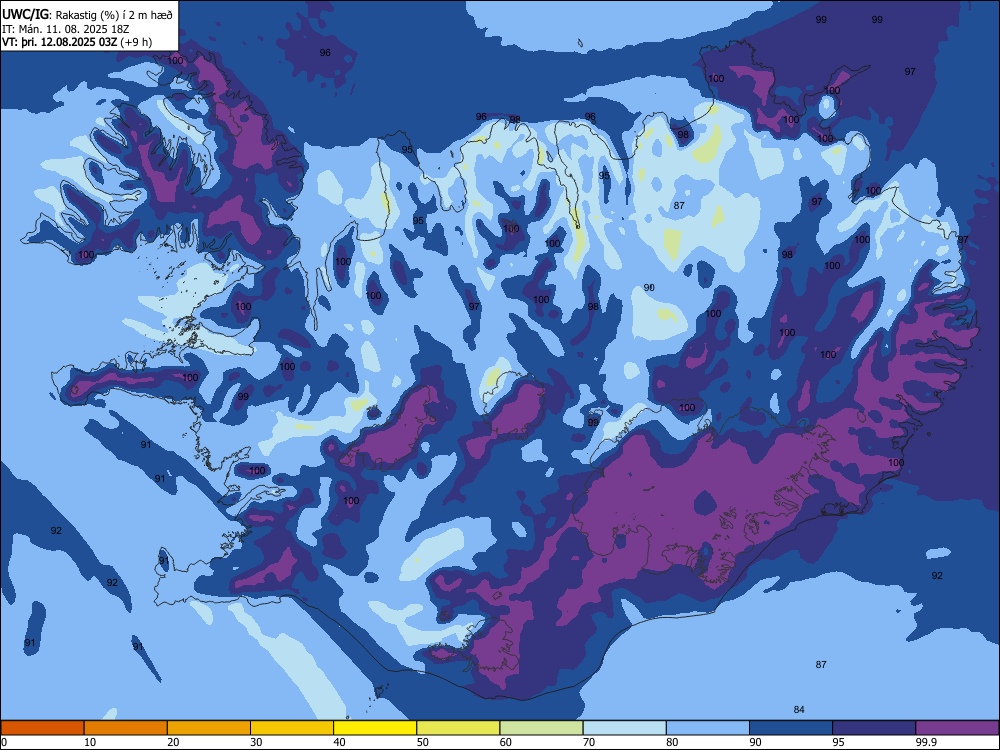Select the 95–99.9 navy legend swatch

(x=874, y=728)
